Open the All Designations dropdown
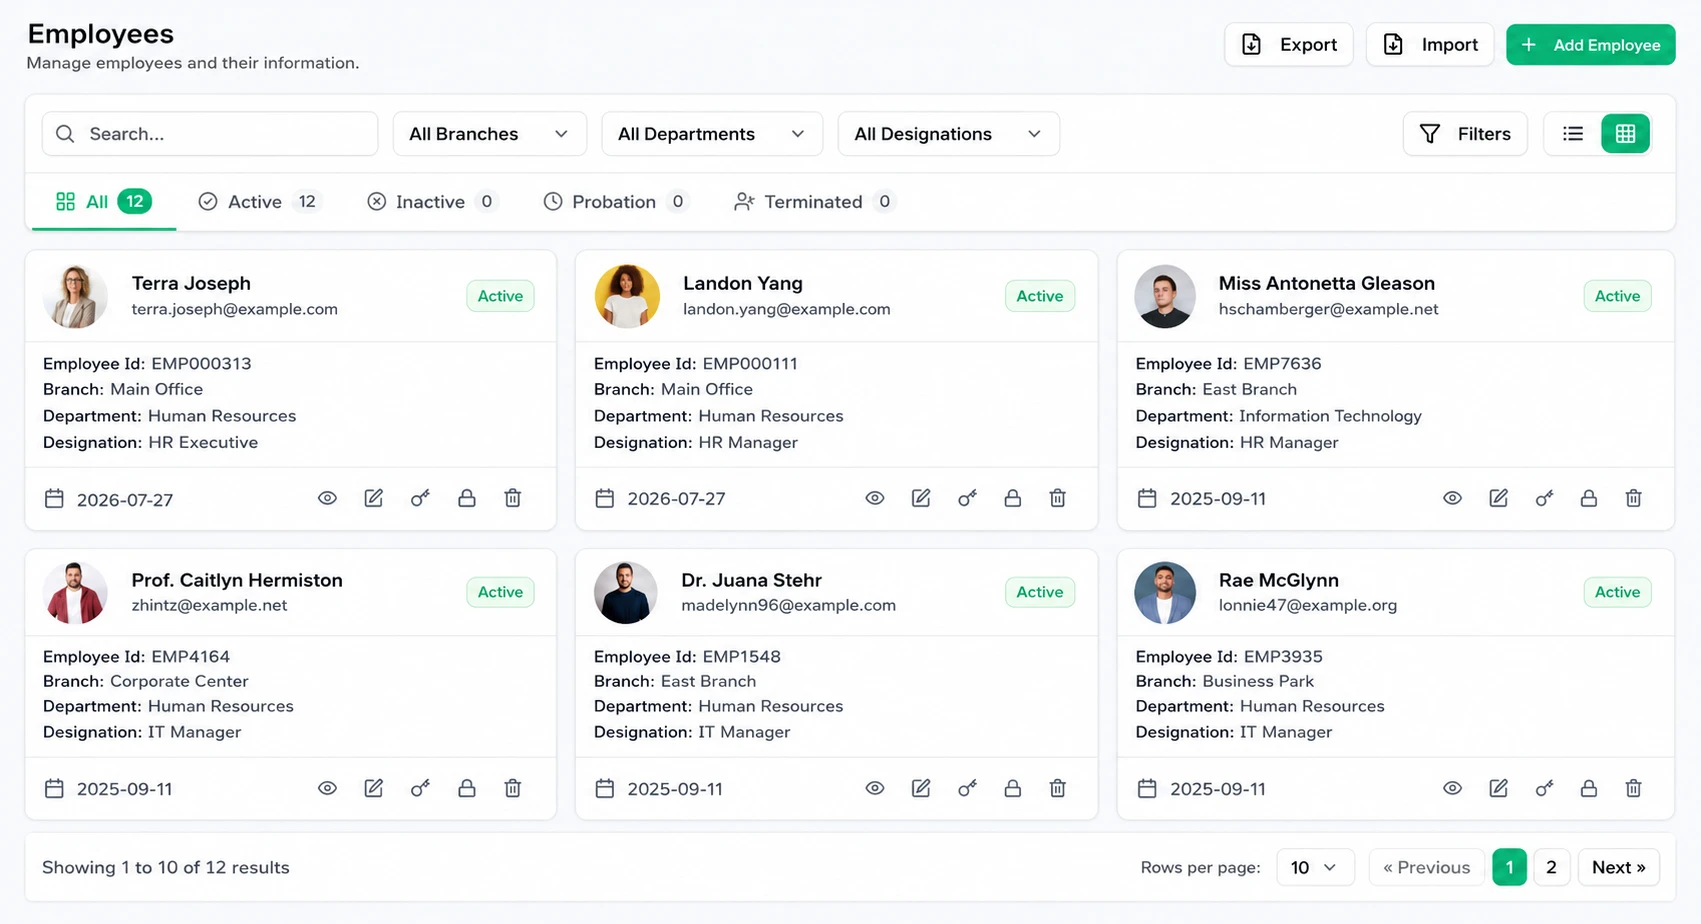 pyautogui.click(x=948, y=134)
